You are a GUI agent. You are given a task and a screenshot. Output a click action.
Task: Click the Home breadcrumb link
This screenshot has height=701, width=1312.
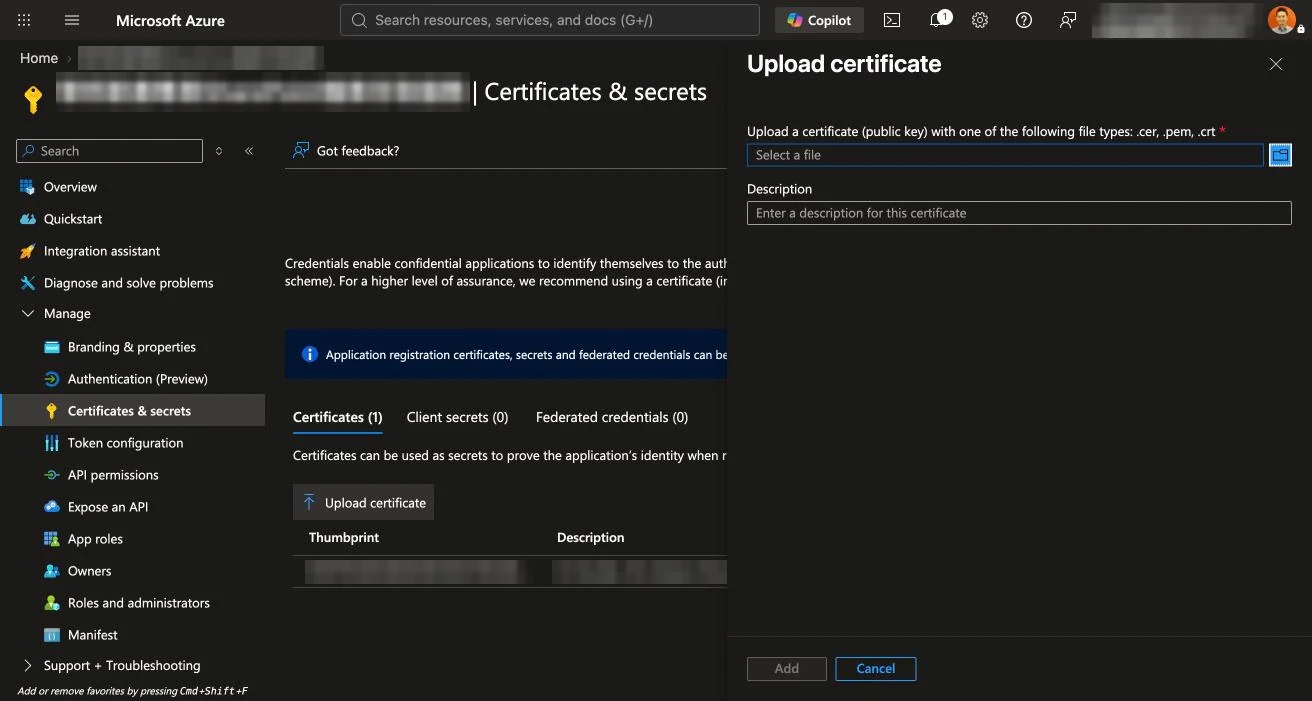tap(39, 58)
